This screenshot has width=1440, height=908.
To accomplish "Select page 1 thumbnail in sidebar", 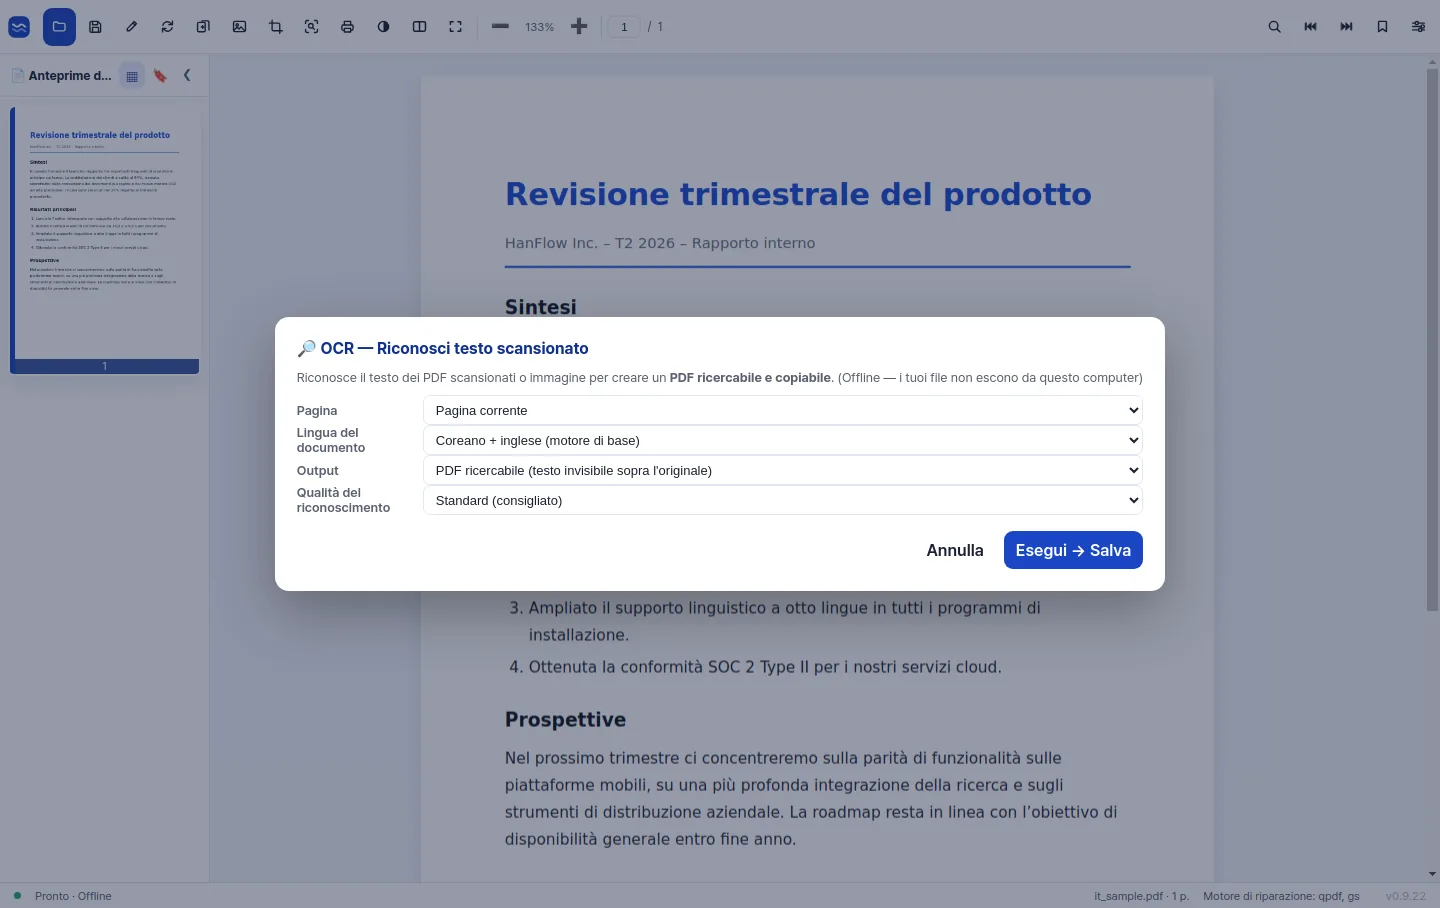I will pyautogui.click(x=105, y=240).
